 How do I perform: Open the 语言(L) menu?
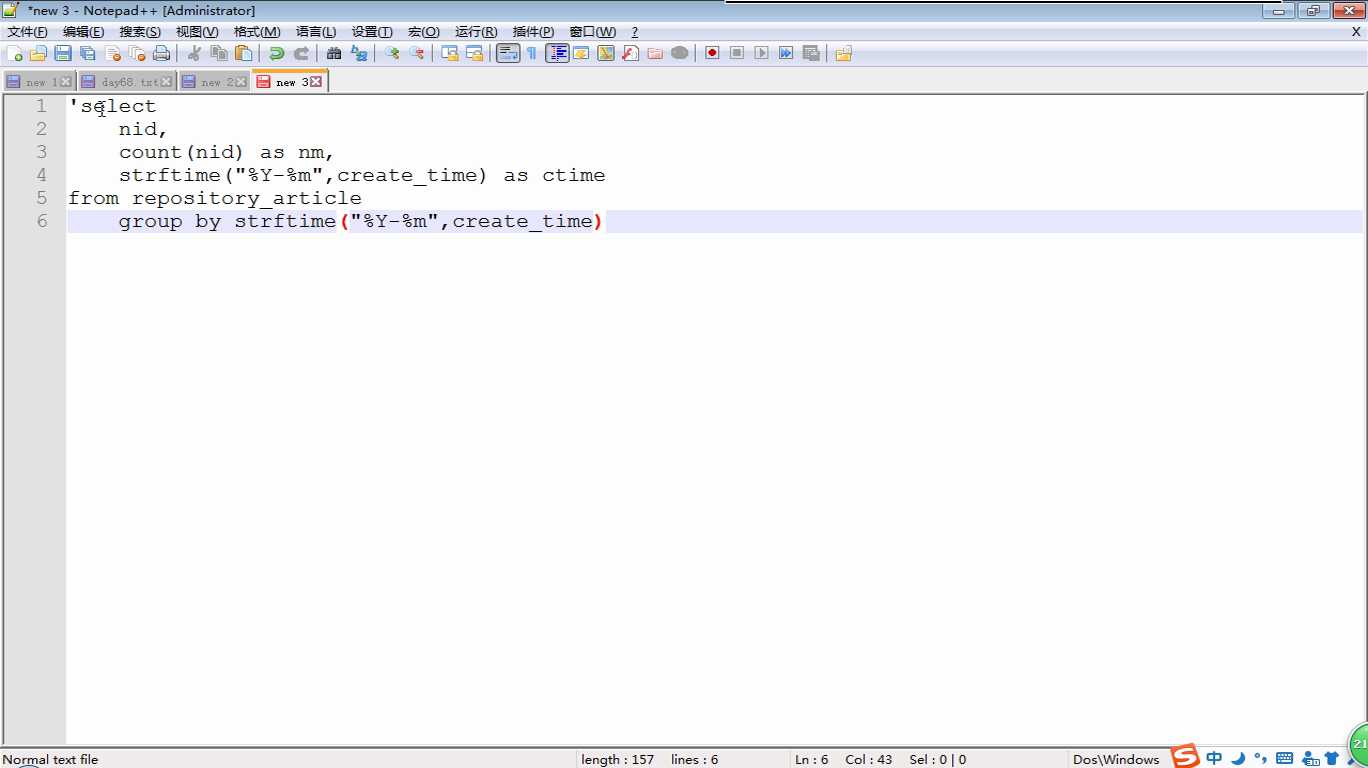click(x=316, y=32)
